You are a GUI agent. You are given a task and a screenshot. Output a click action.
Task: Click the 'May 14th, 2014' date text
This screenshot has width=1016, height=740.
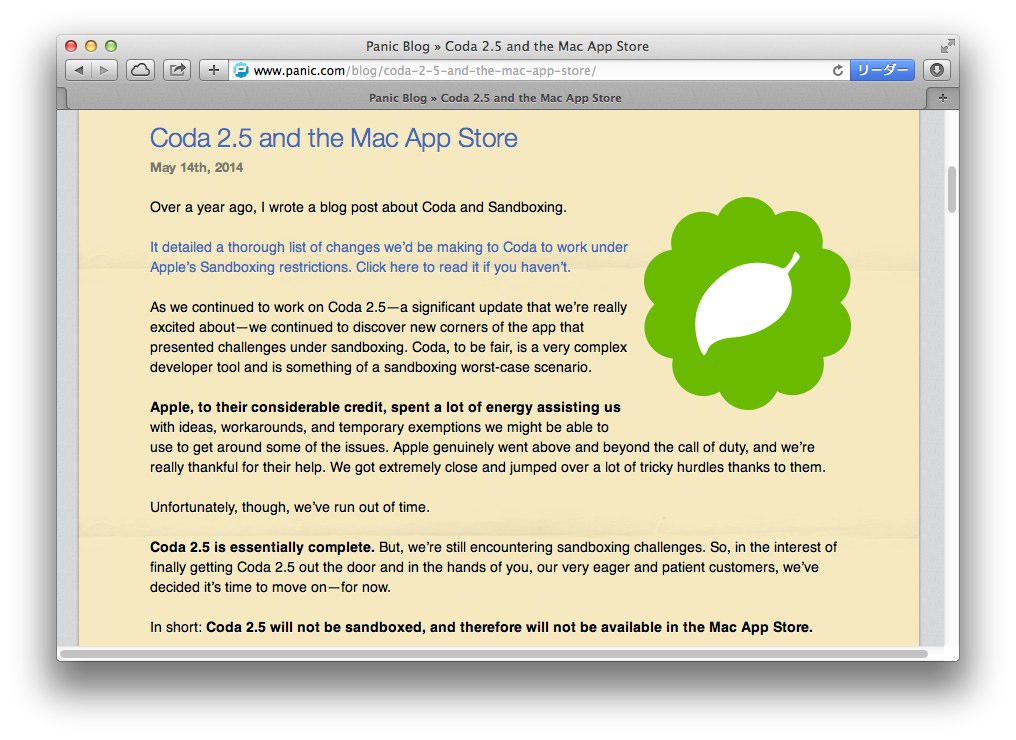tap(196, 167)
